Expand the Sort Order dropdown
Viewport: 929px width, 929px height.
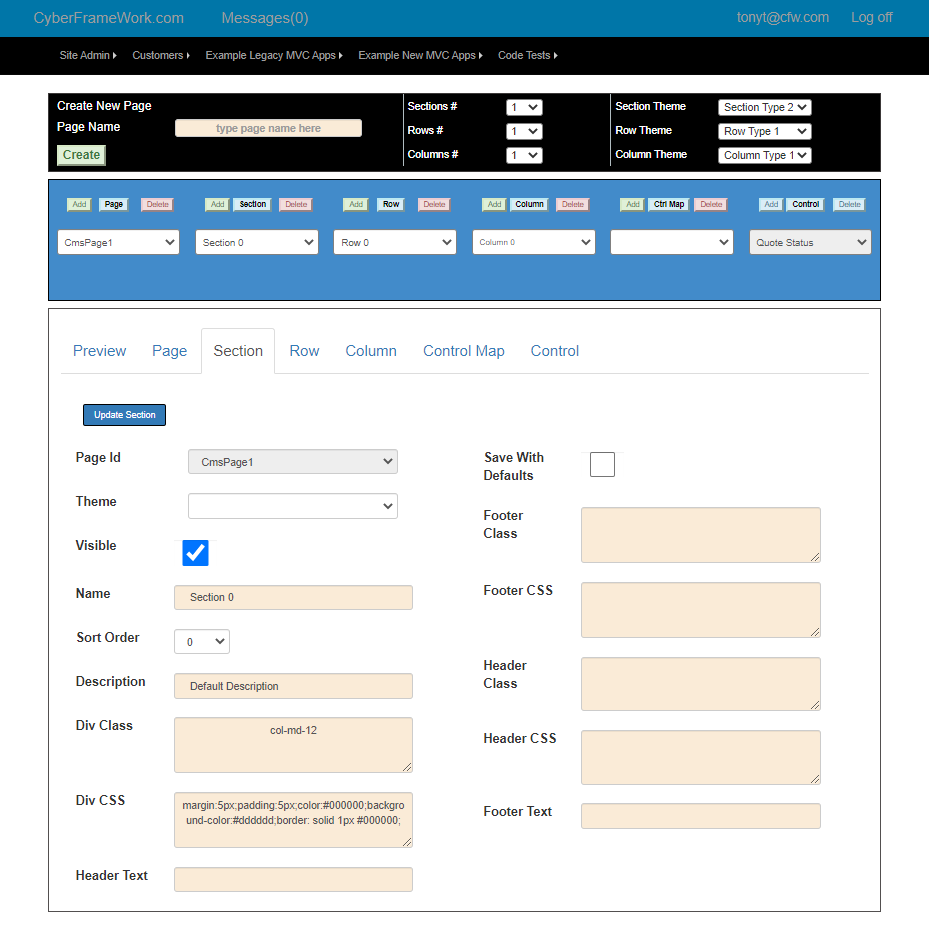(201, 641)
